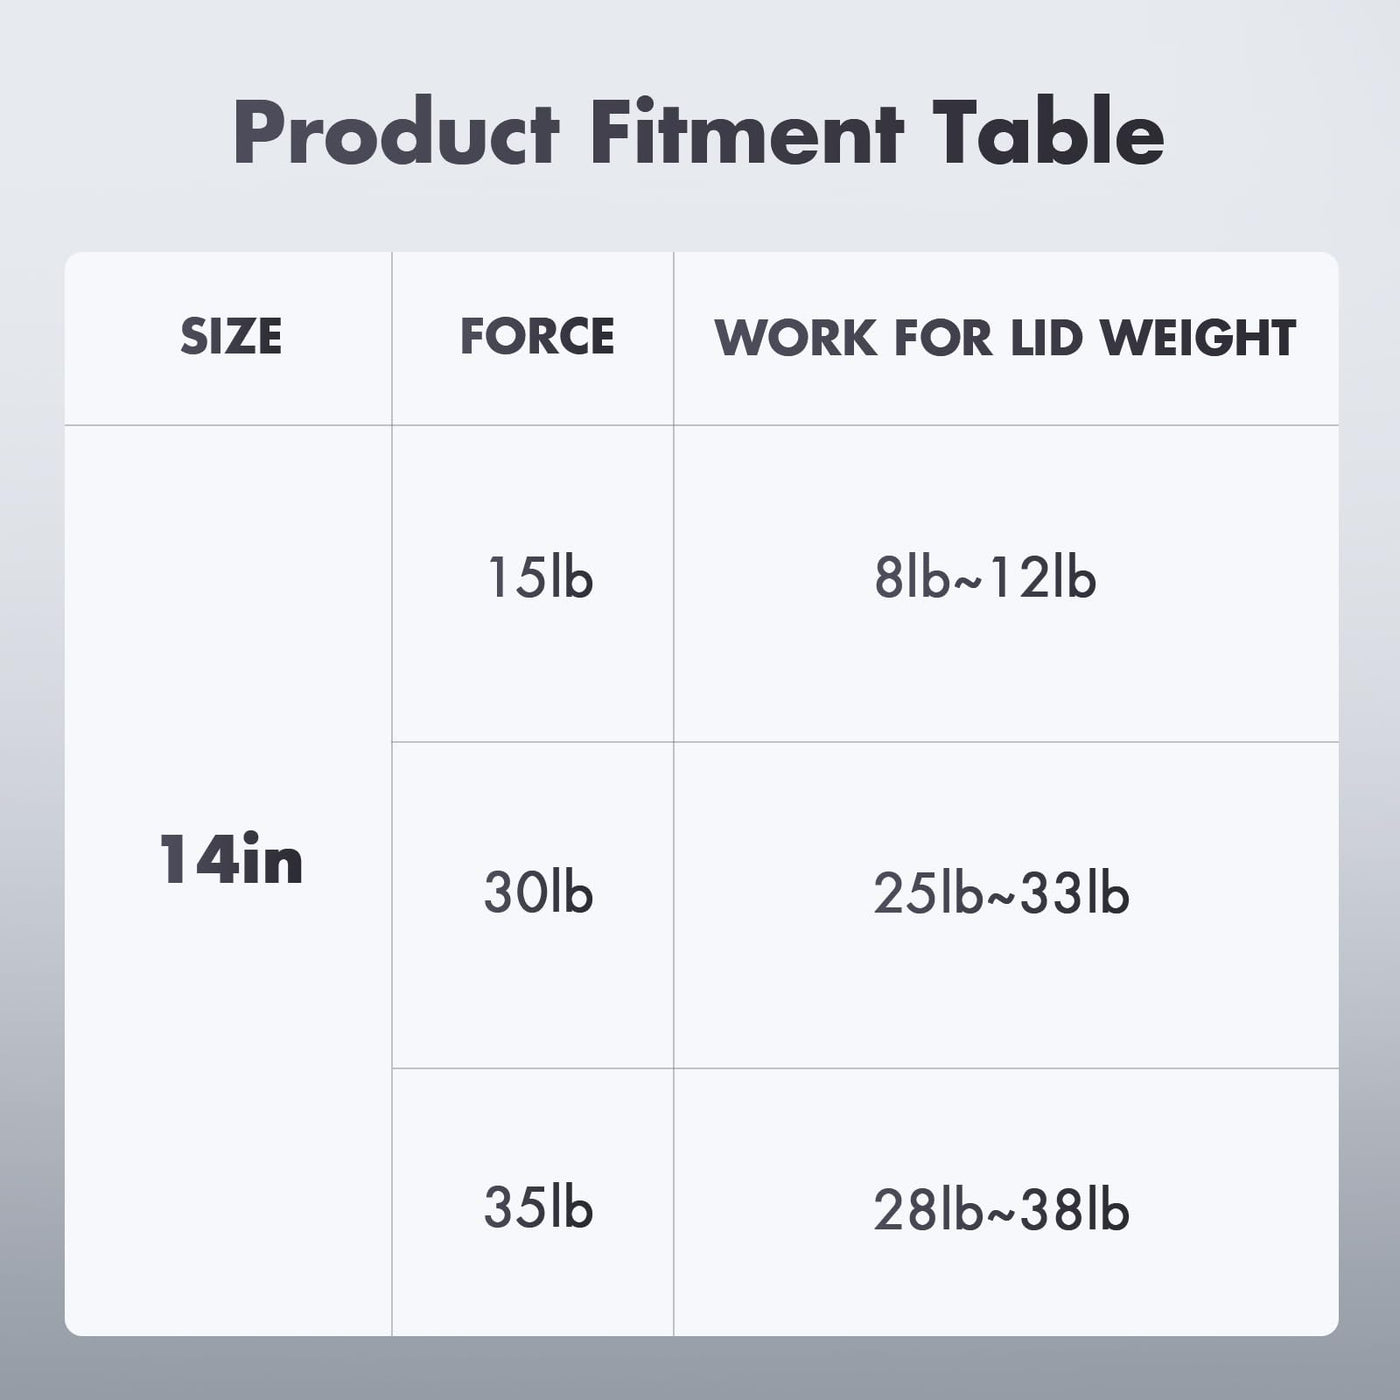
Task: Click the WORK FOR LID WEIGHT header
Action: click(1005, 337)
